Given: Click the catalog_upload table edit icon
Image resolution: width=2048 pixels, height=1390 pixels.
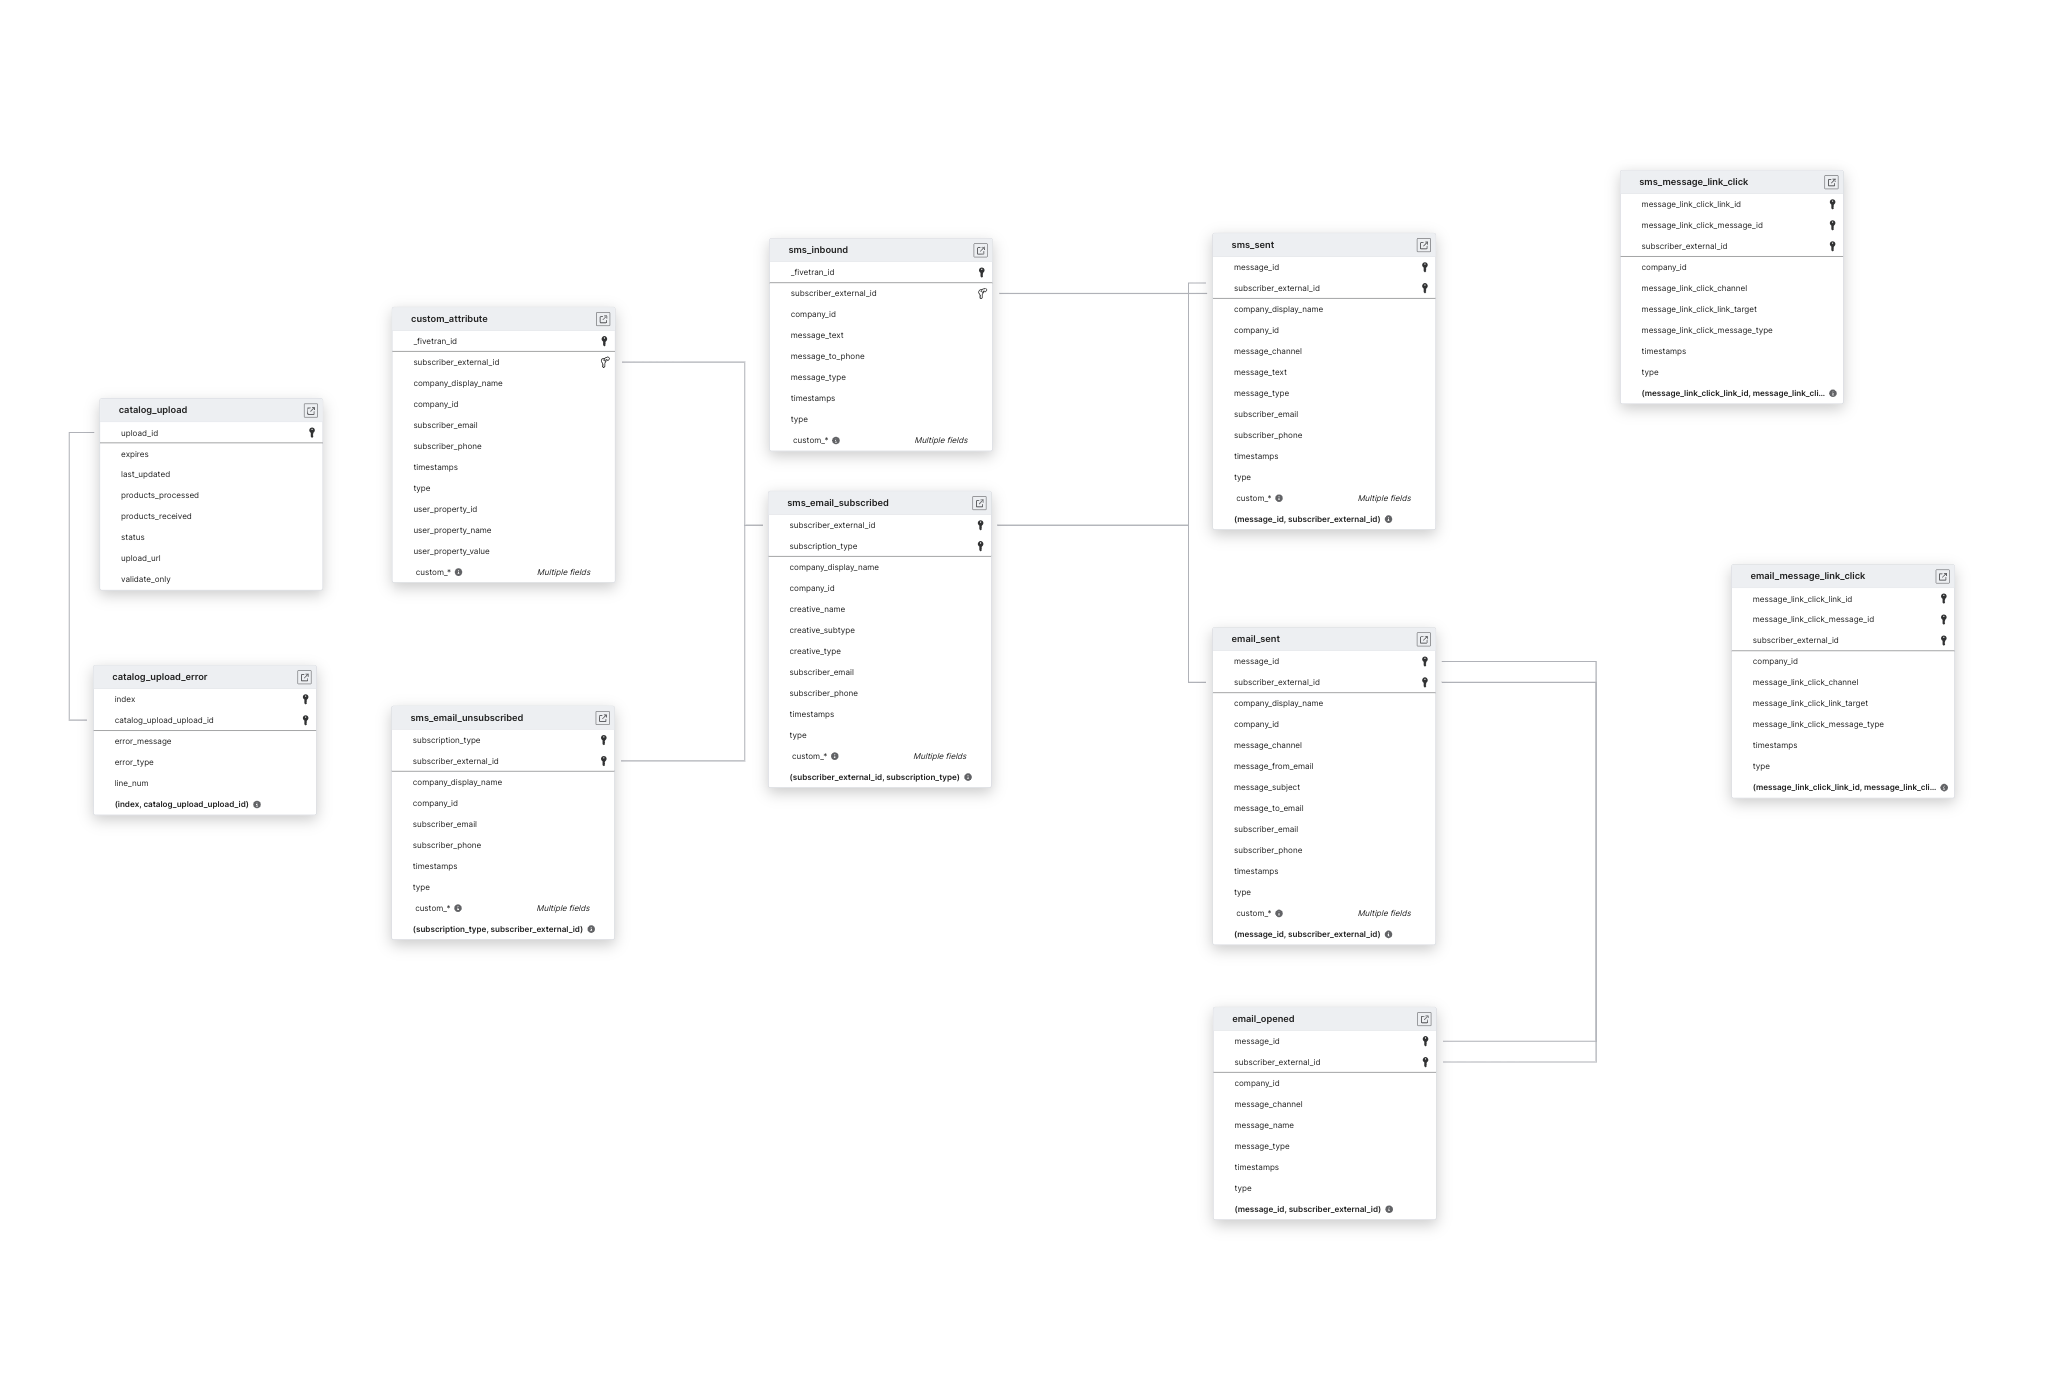Looking at the screenshot, I should pos(306,410).
